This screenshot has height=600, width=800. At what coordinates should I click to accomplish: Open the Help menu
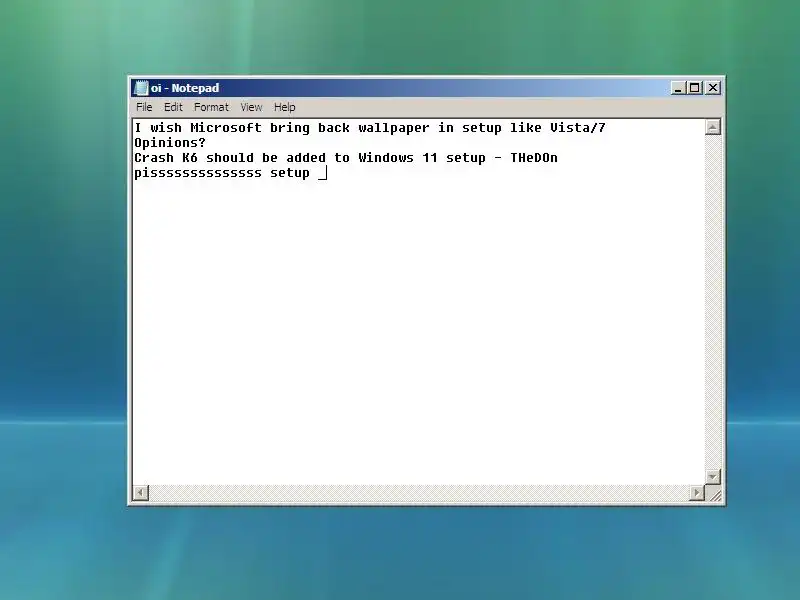pyautogui.click(x=284, y=107)
